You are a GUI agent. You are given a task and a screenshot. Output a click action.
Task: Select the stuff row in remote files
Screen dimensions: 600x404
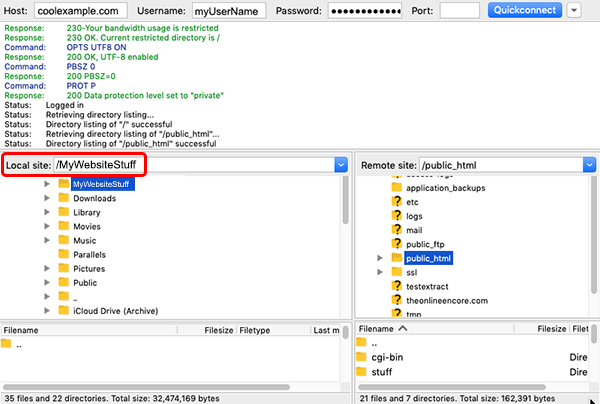point(473,371)
